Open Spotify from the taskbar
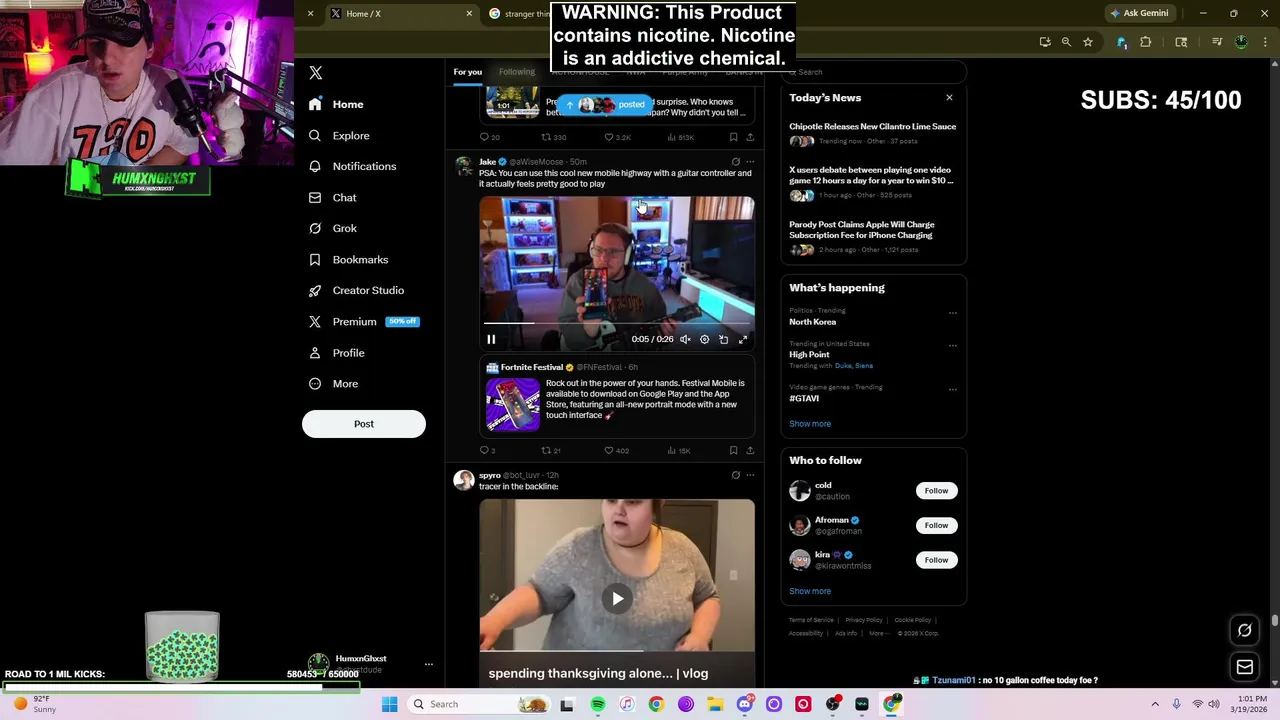This screenshot has width=1280, height=720. 597,704
